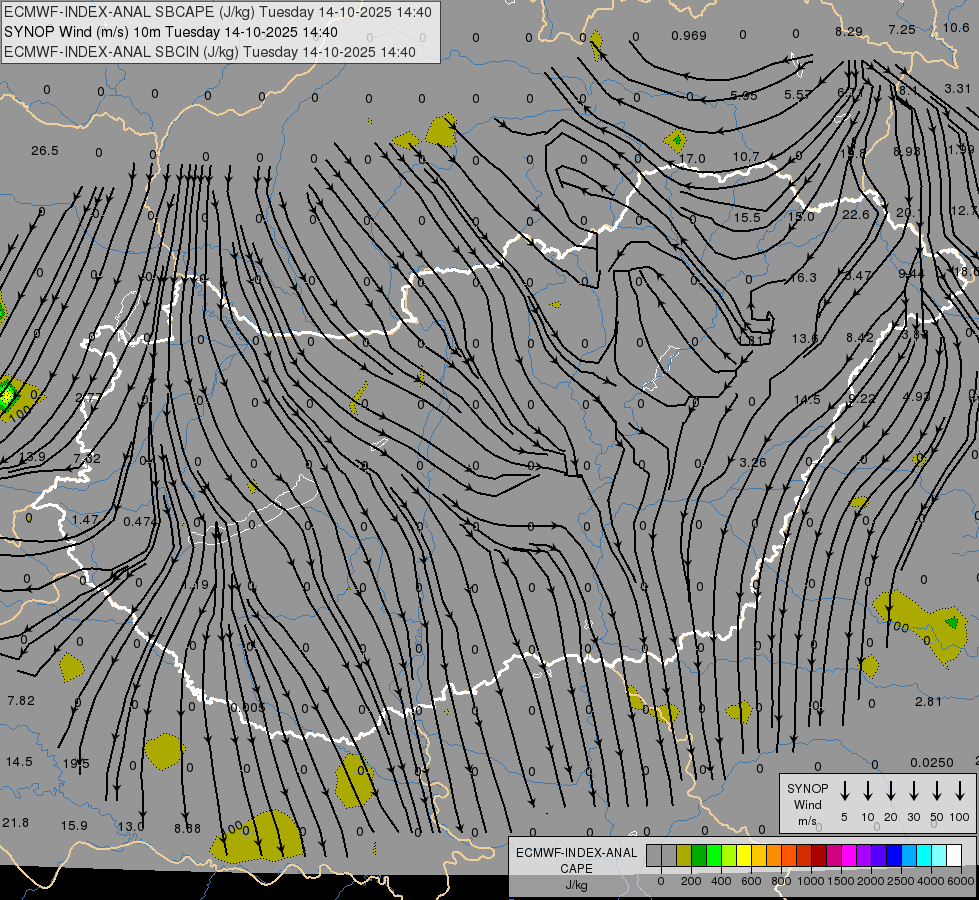Click the 7.25 value at top right

click(902, 29)
